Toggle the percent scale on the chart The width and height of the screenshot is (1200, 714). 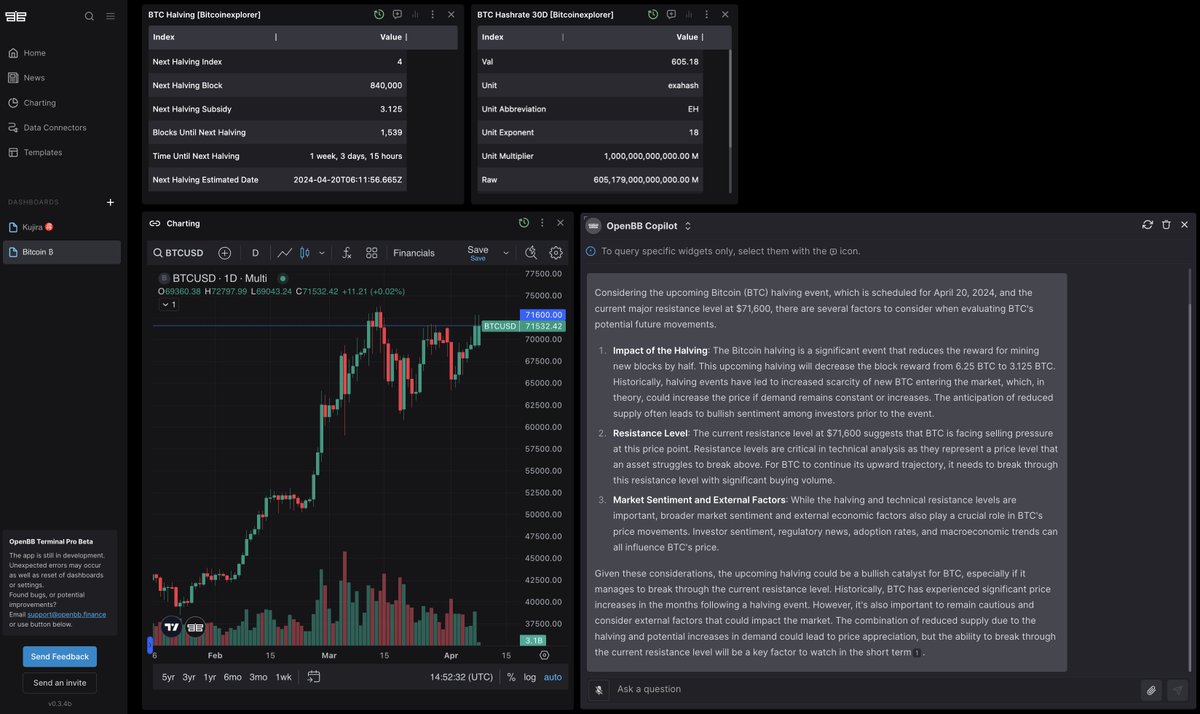(x=511, y=677)
